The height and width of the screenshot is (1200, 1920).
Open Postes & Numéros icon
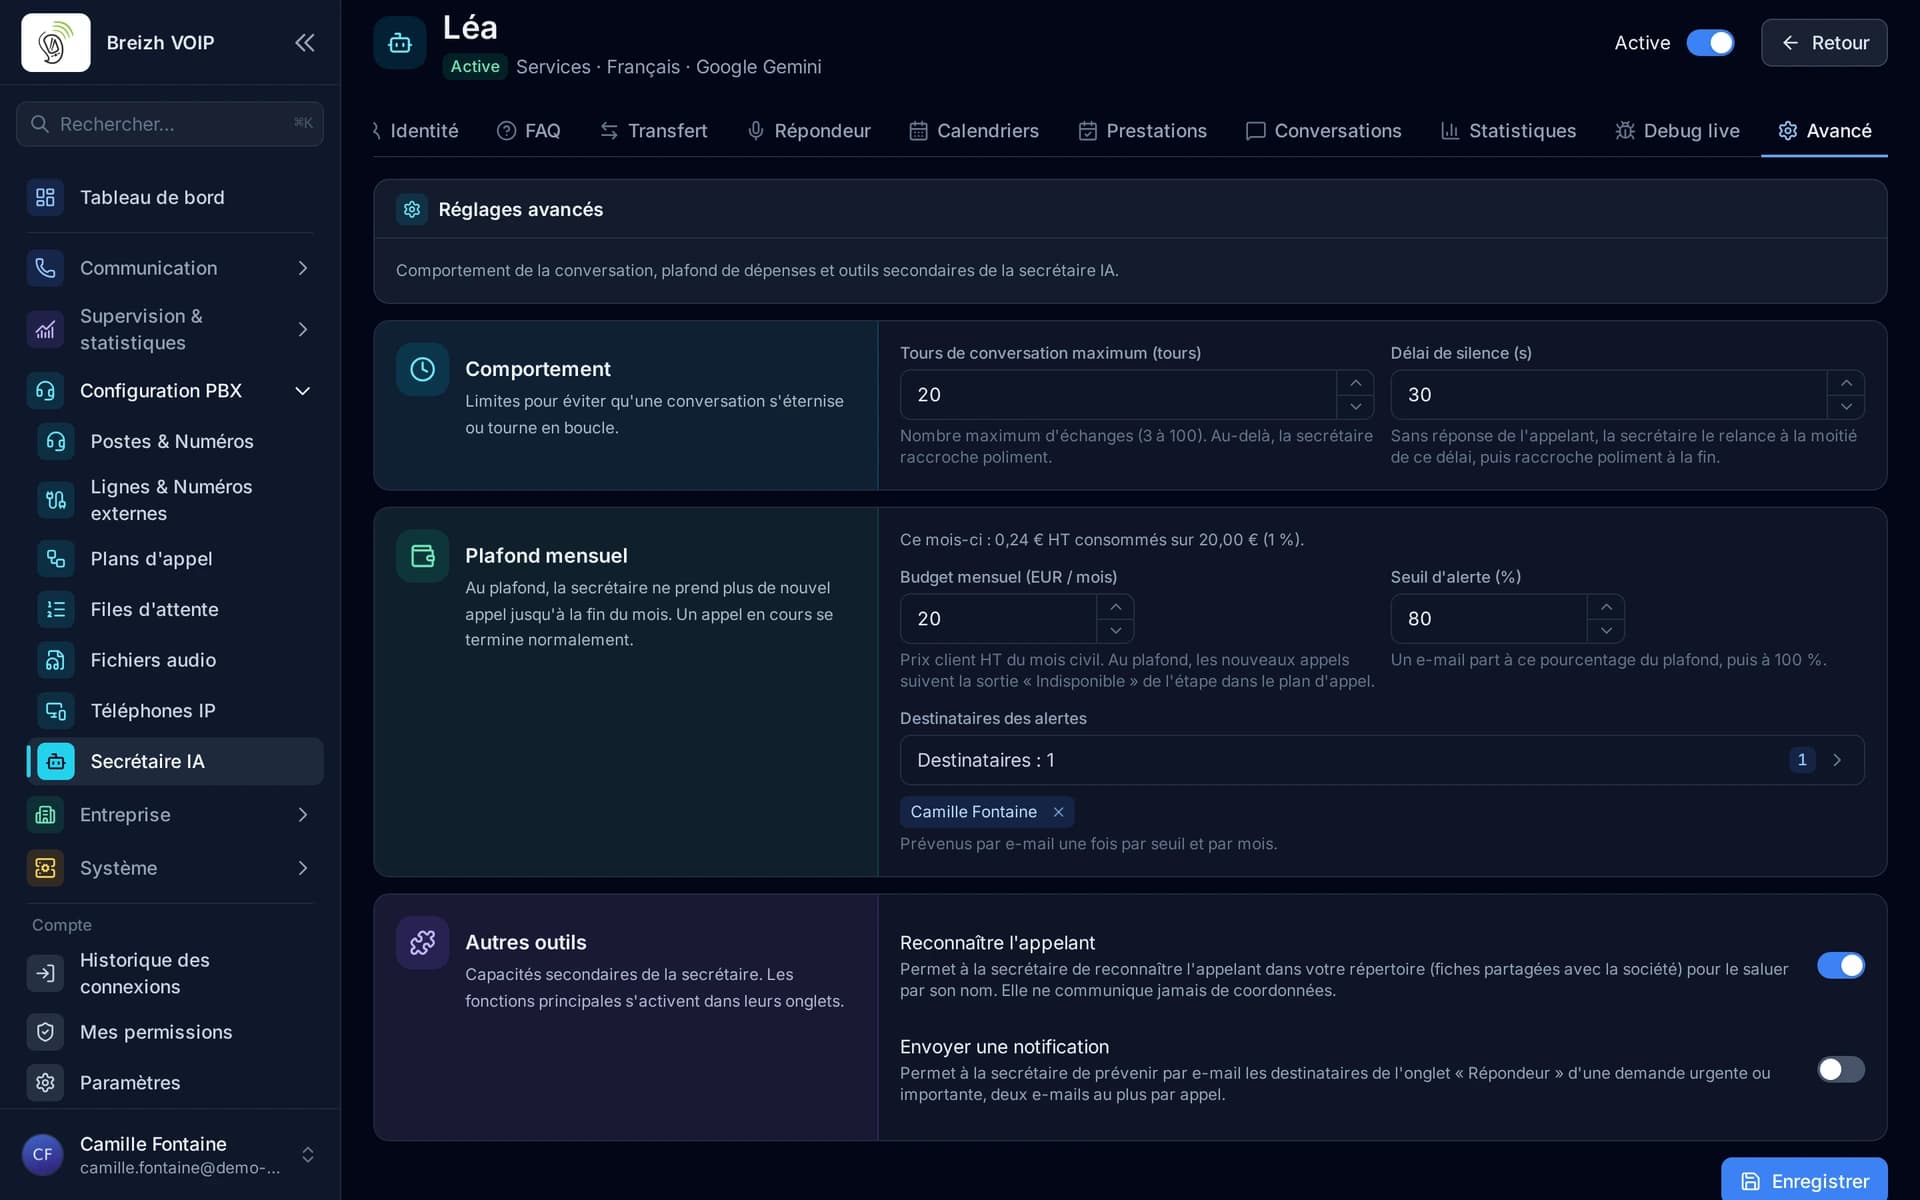click(x=56, y=441)
